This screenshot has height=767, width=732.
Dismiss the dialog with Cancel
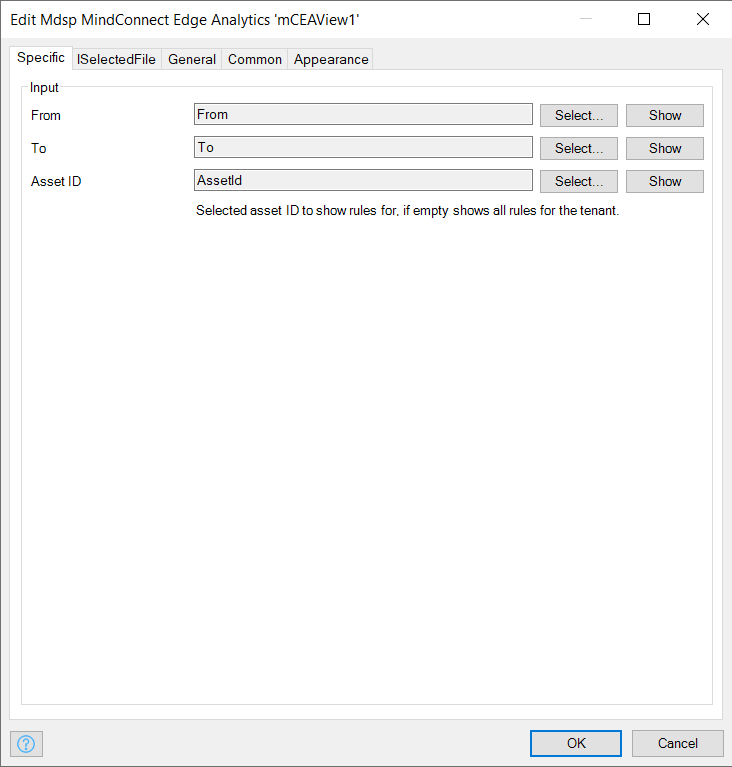click(678, 744)
